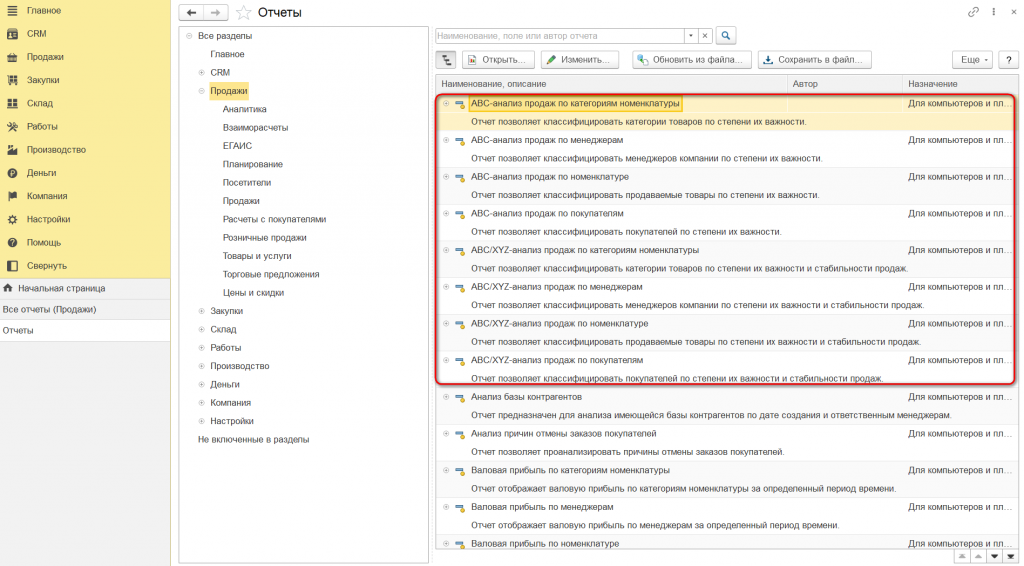Viewport: 1024px width, 566px height.
Task: Click the Компания flag icon in the sidebar
Action: point(12,196)
